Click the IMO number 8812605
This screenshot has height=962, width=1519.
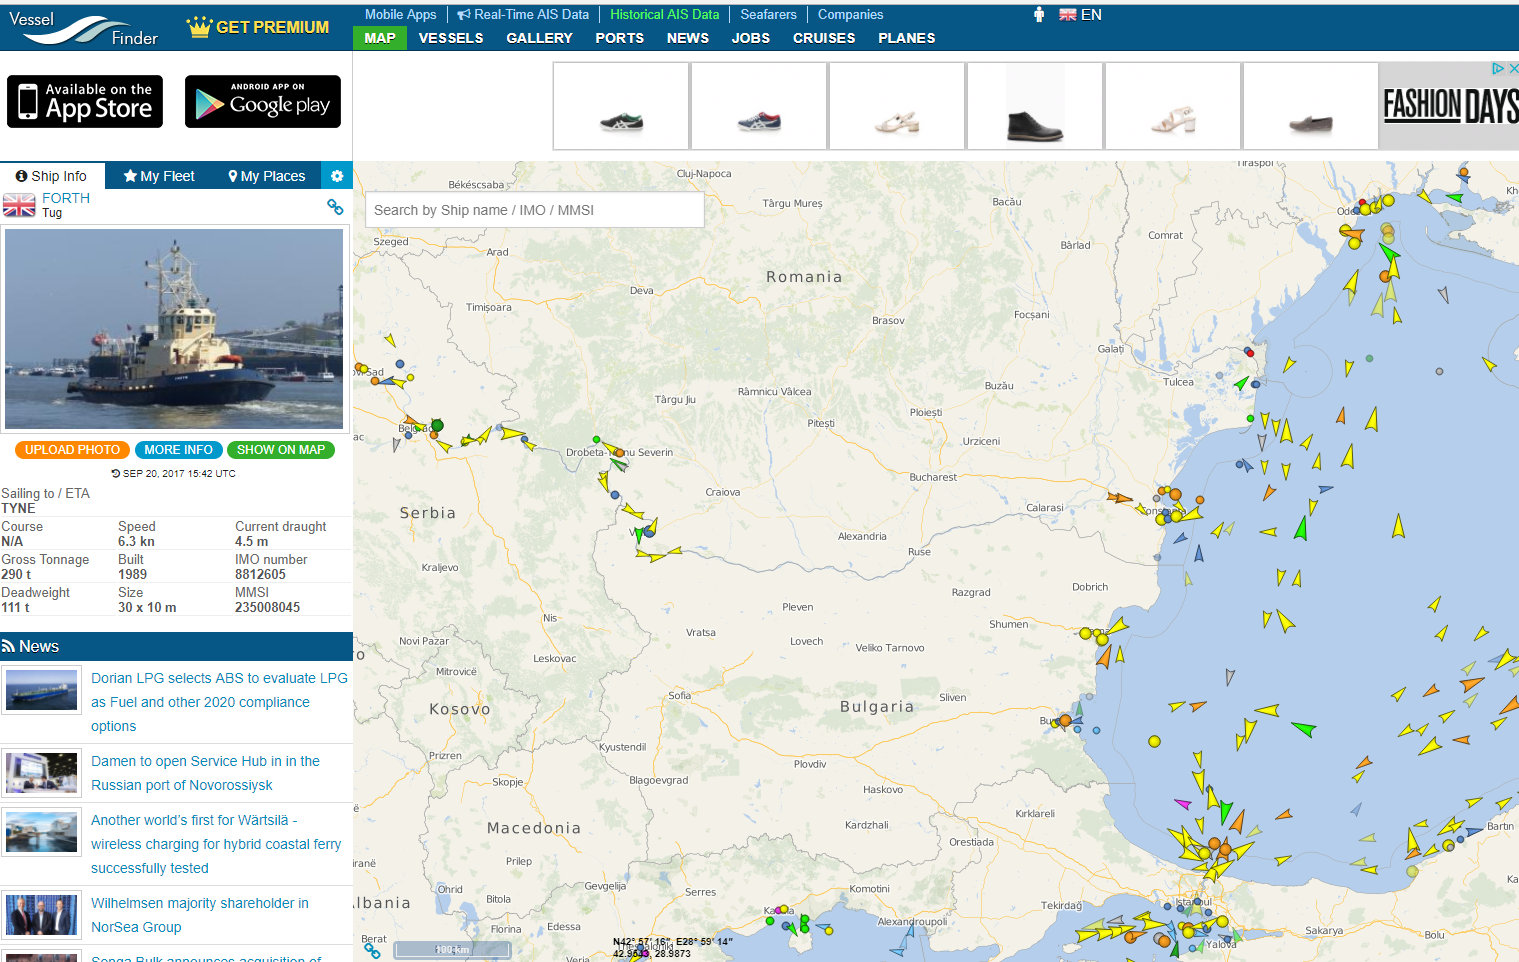coord(260,574)
